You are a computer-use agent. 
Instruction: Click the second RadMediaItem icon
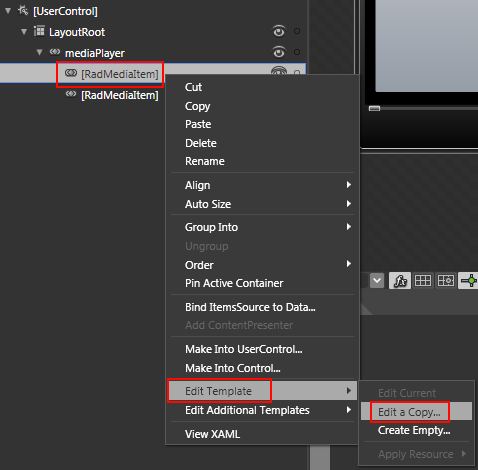click(71, 94)
